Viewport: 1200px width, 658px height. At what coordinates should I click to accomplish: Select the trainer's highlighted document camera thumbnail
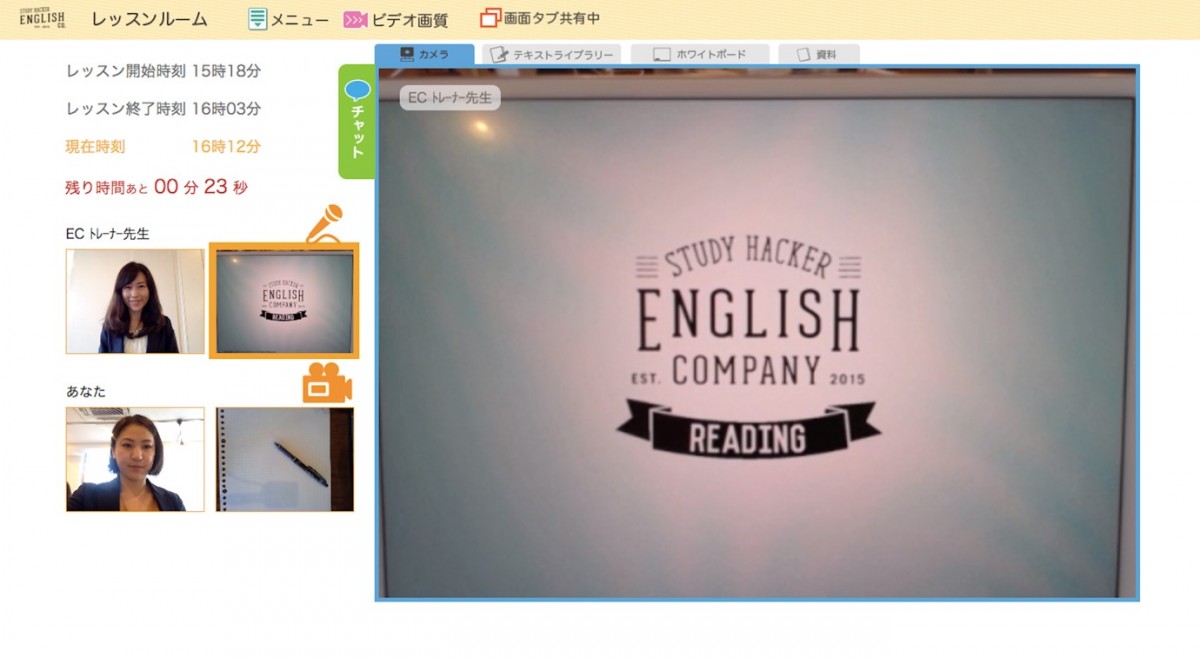(284, 300)
